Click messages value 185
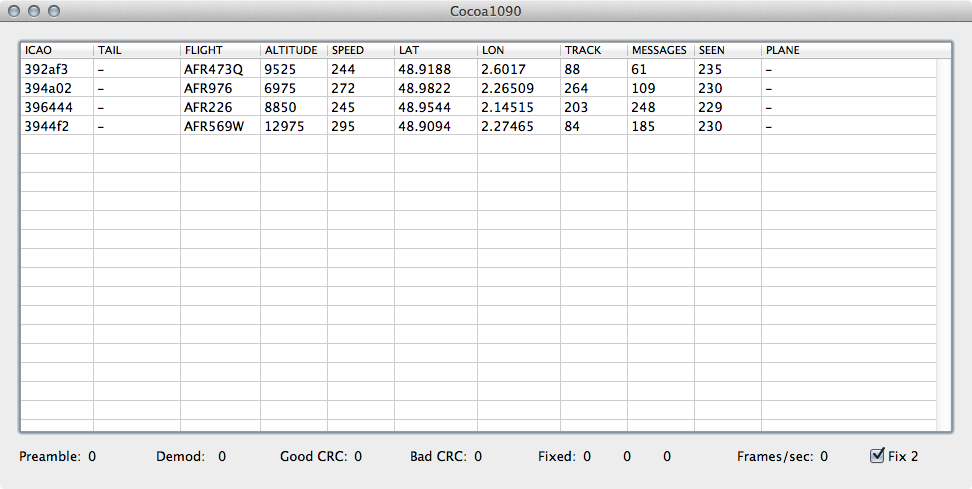This screenshot has height=489, width=972. (643, 126)
